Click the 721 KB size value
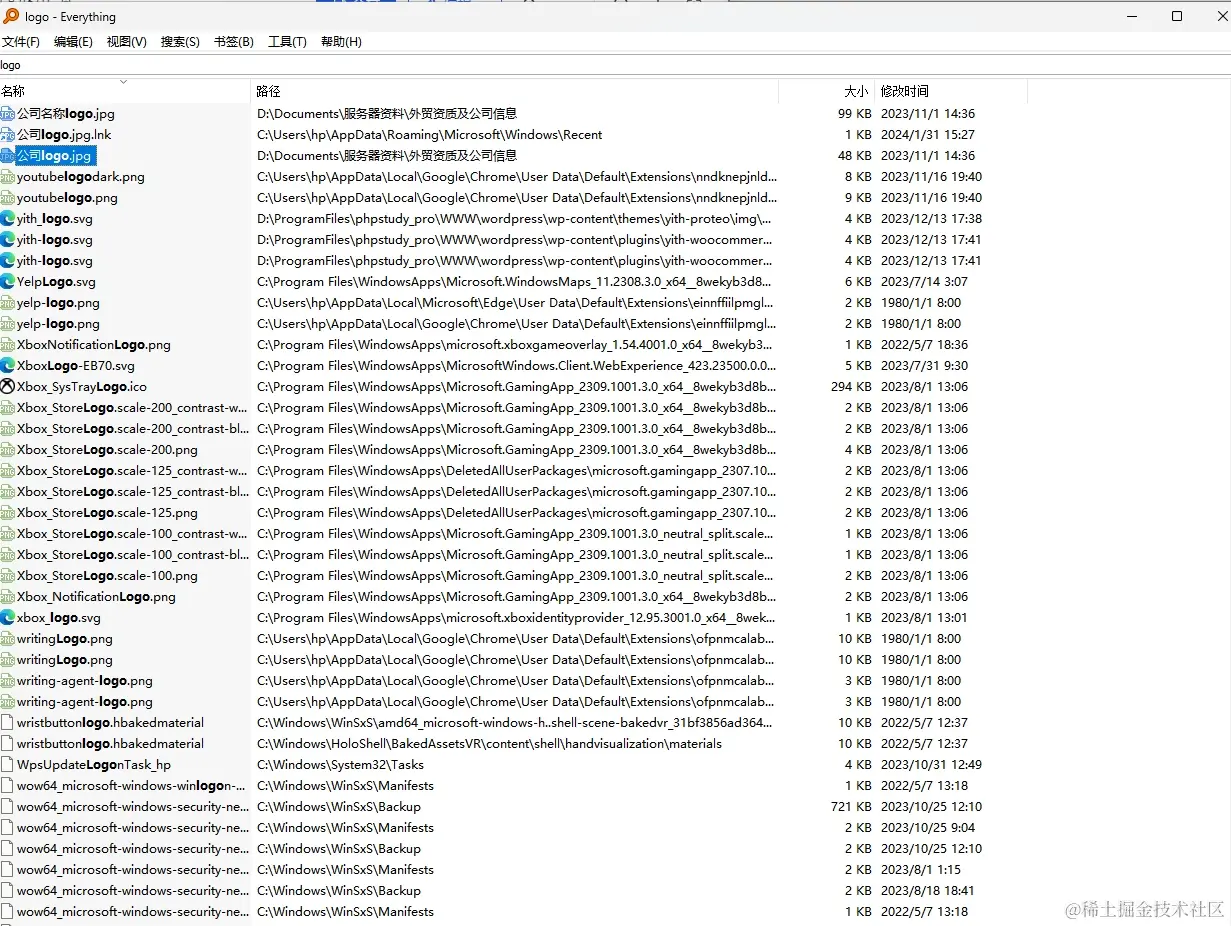This screenshot has width=1231, height=926. (x=850, y=807)
